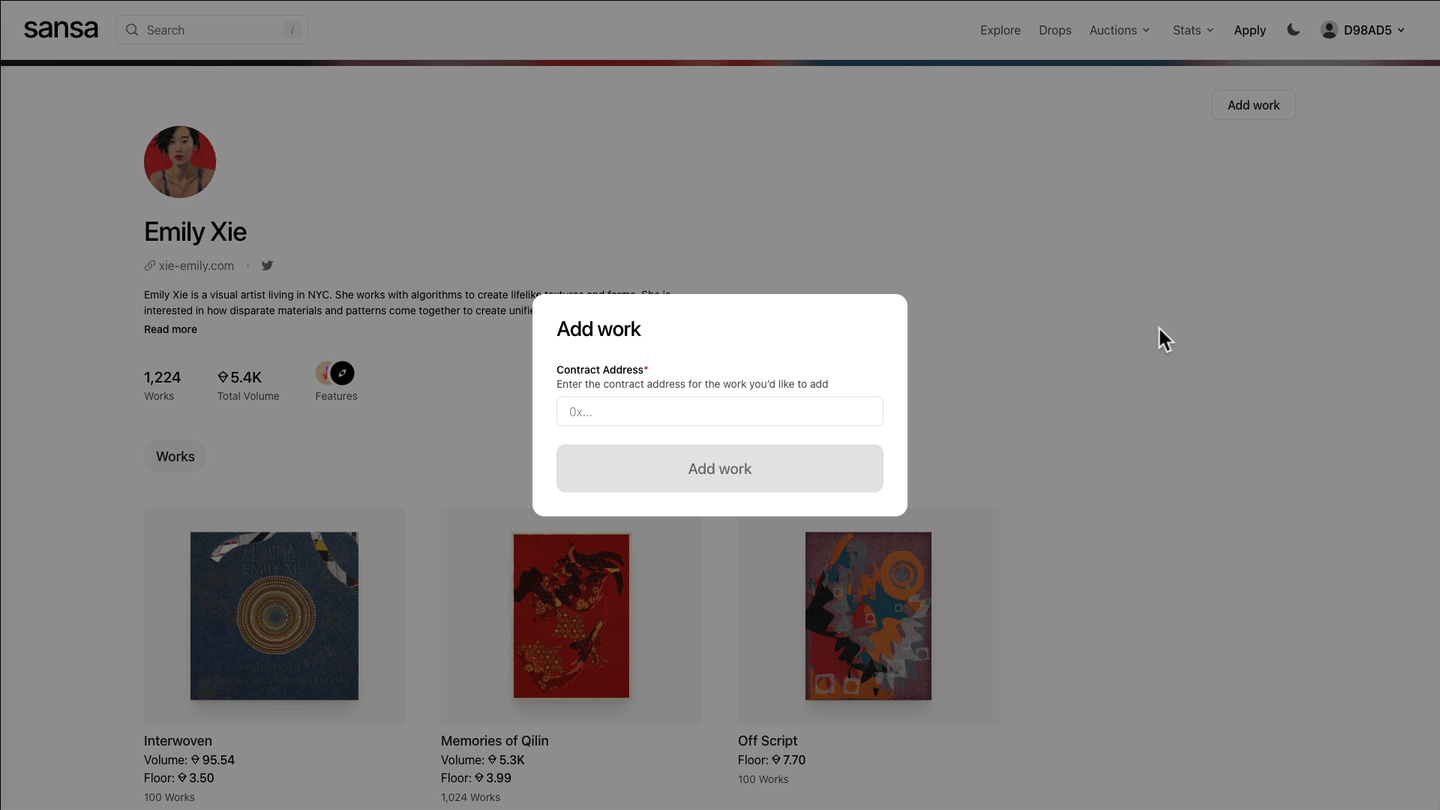This screenshot has height=810, width=1440.
Task: Open the Interwoven artwork thumbnail
Action: tap(274, 616)
